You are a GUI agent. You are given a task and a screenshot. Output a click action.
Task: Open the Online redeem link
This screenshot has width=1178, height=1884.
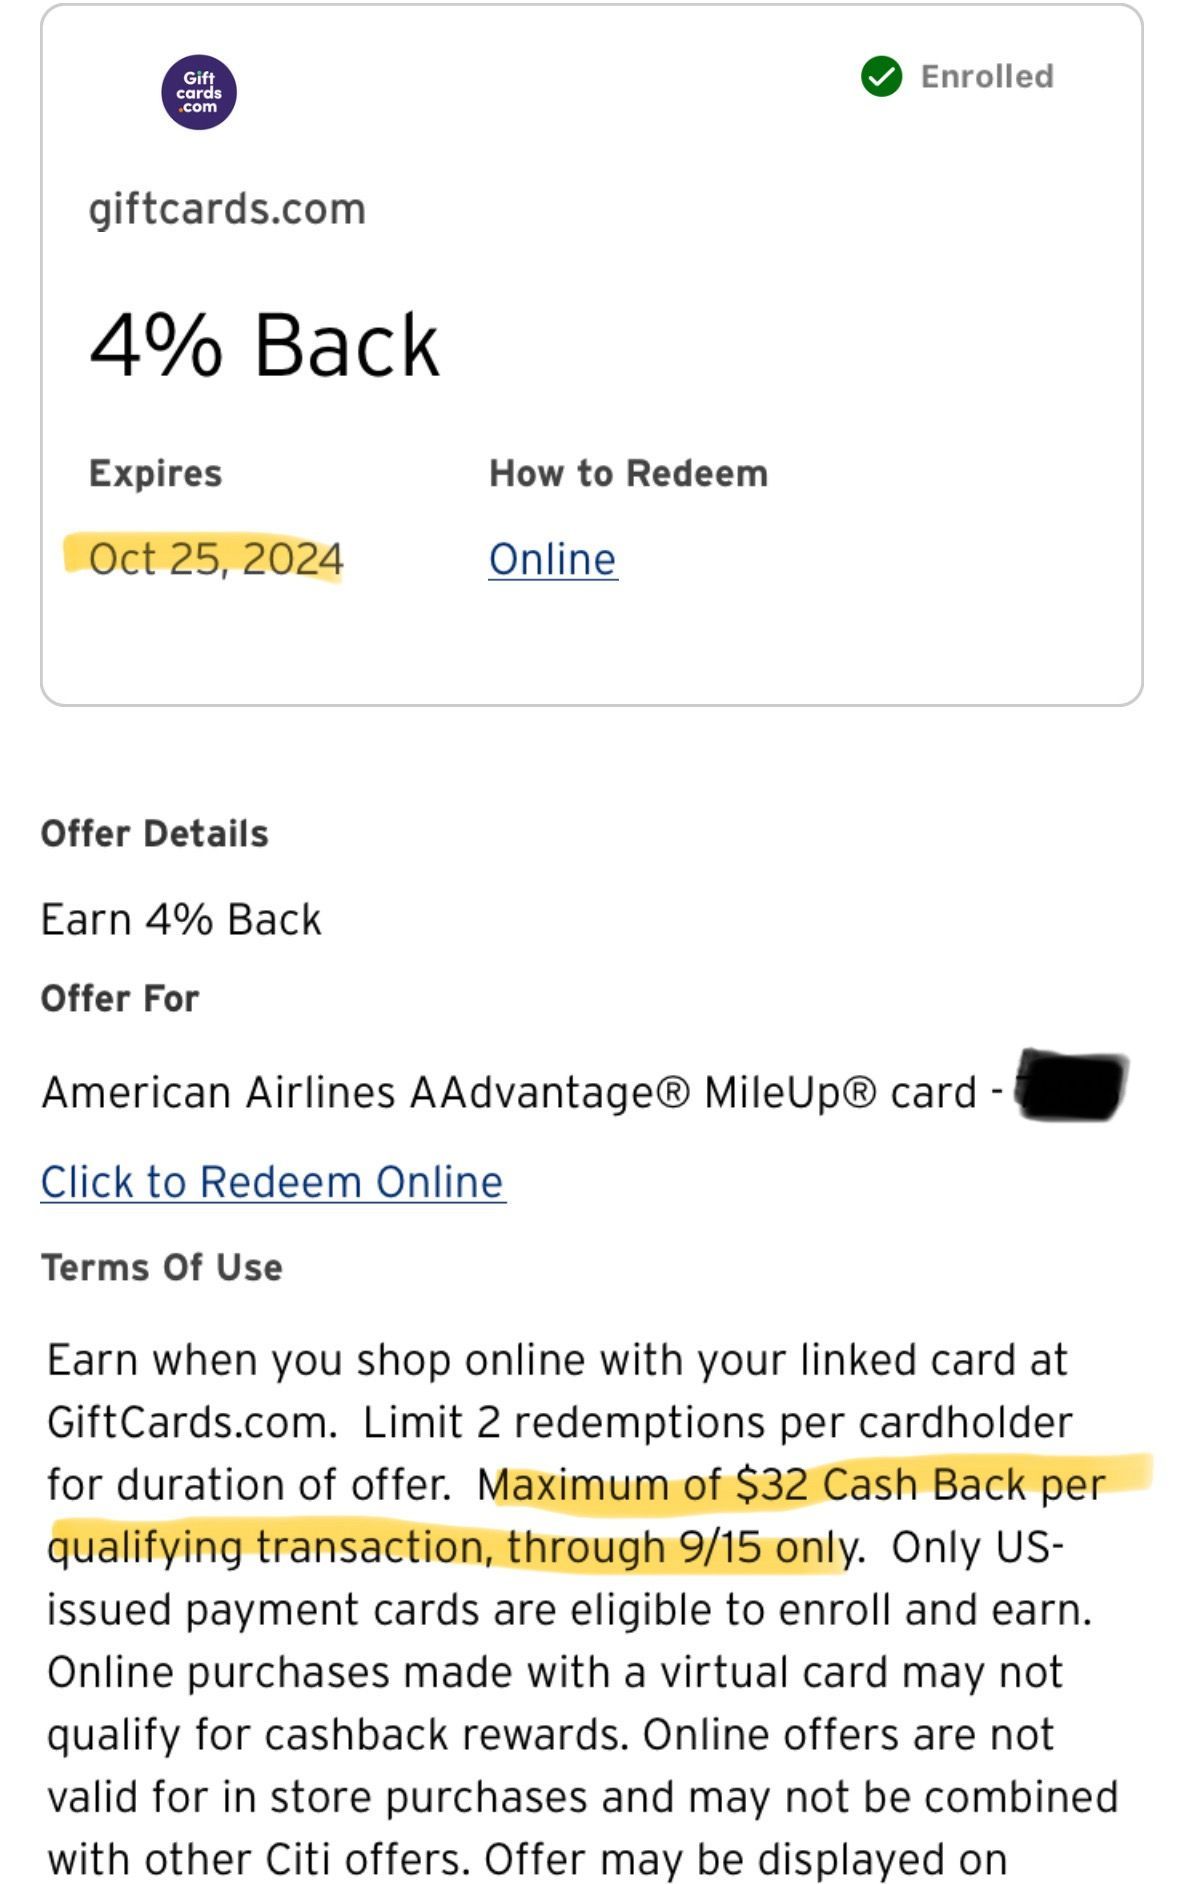[x=552, y=559]
